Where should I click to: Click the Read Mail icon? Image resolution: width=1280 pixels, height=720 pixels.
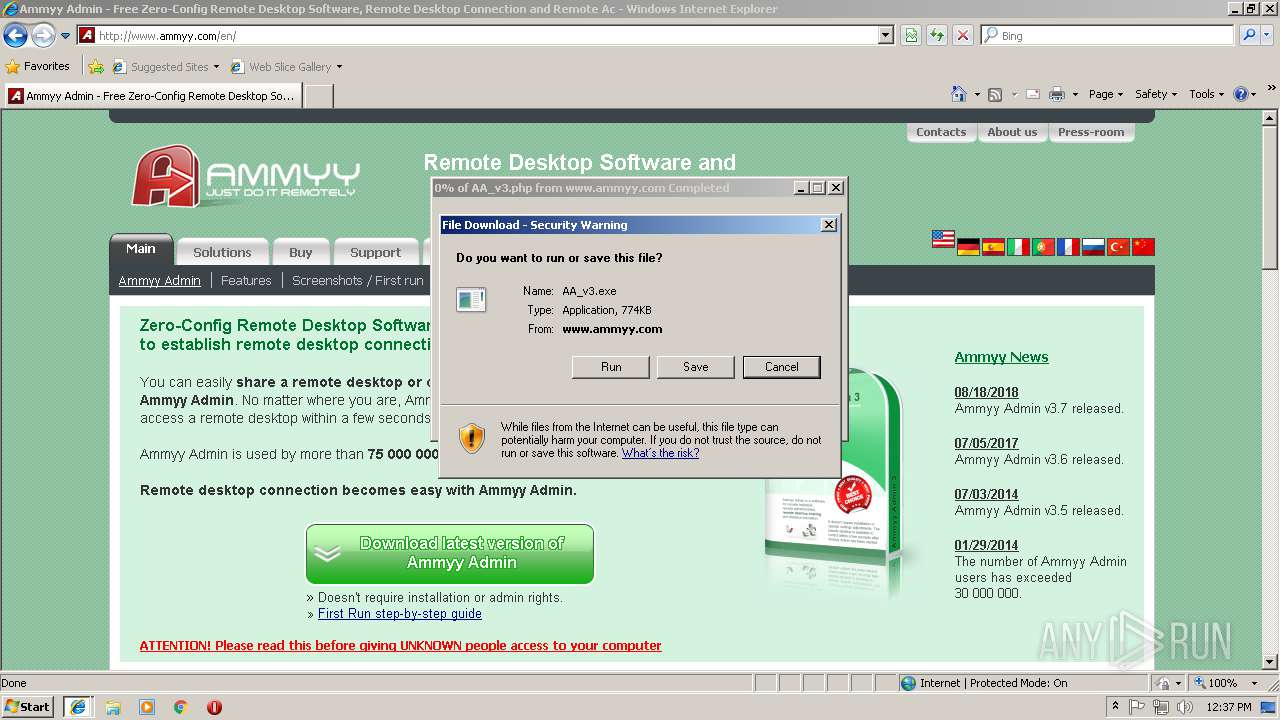(1033, 94)
